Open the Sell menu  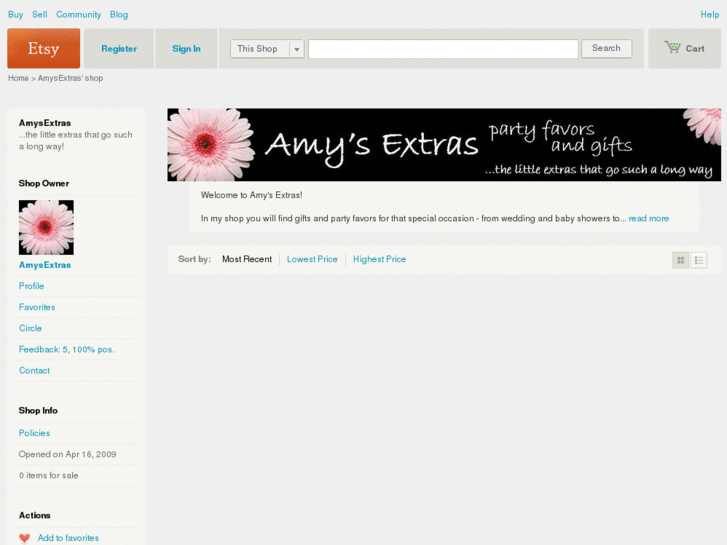(x=40, y=14)
